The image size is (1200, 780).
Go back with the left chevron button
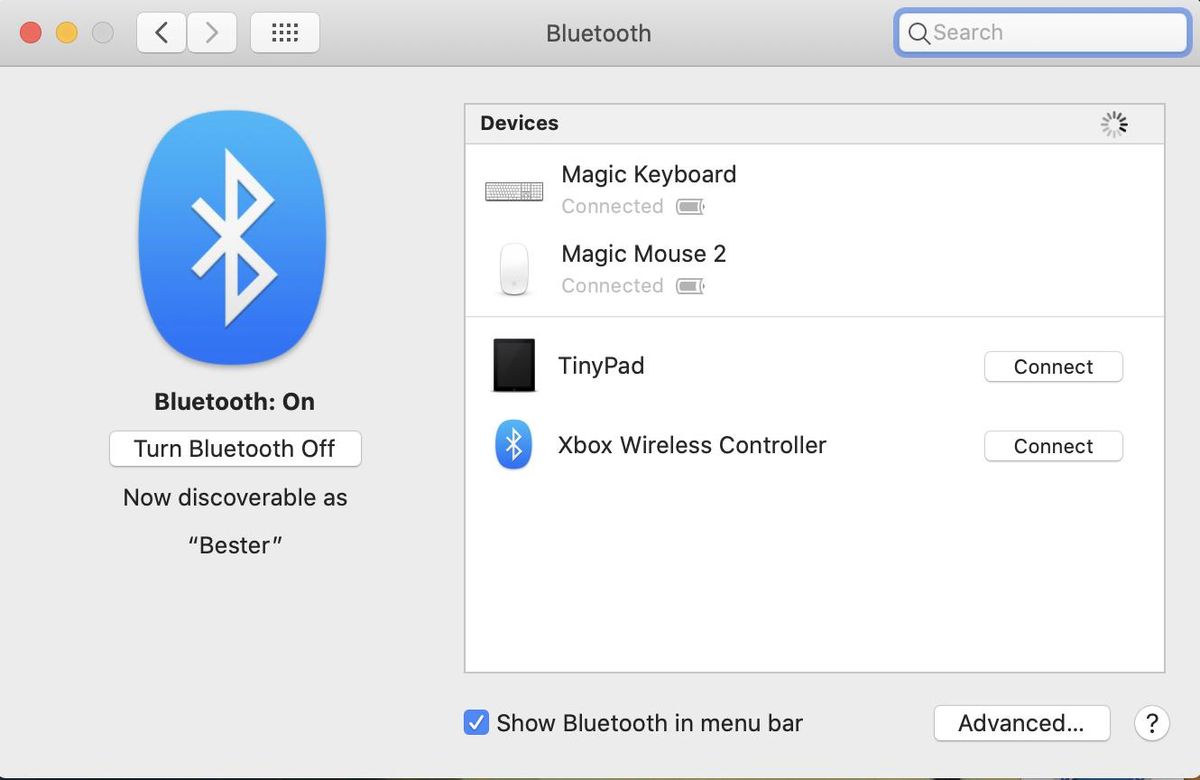[161, 33]
